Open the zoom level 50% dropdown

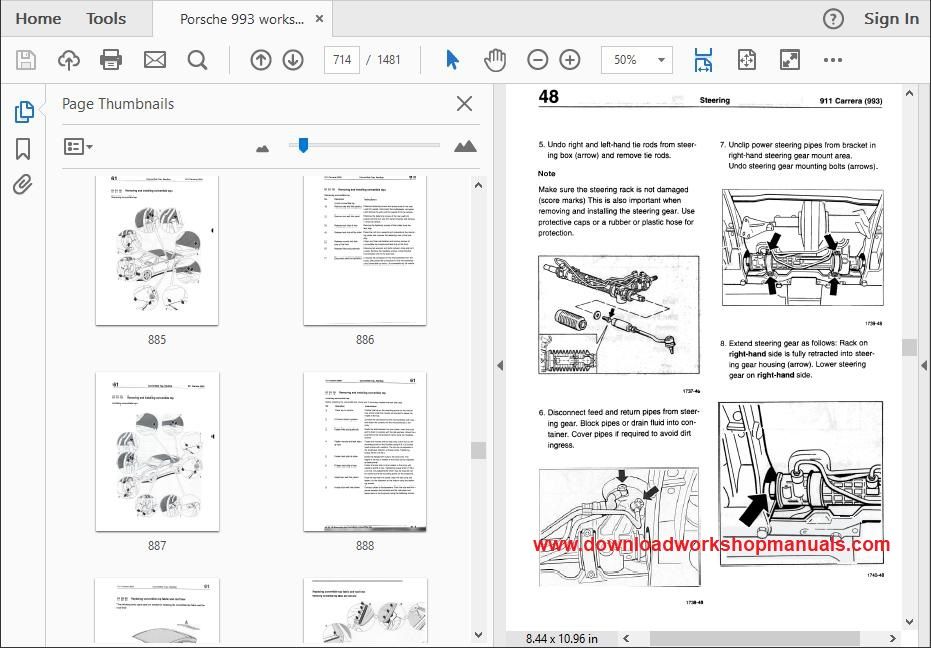(636, 60)
